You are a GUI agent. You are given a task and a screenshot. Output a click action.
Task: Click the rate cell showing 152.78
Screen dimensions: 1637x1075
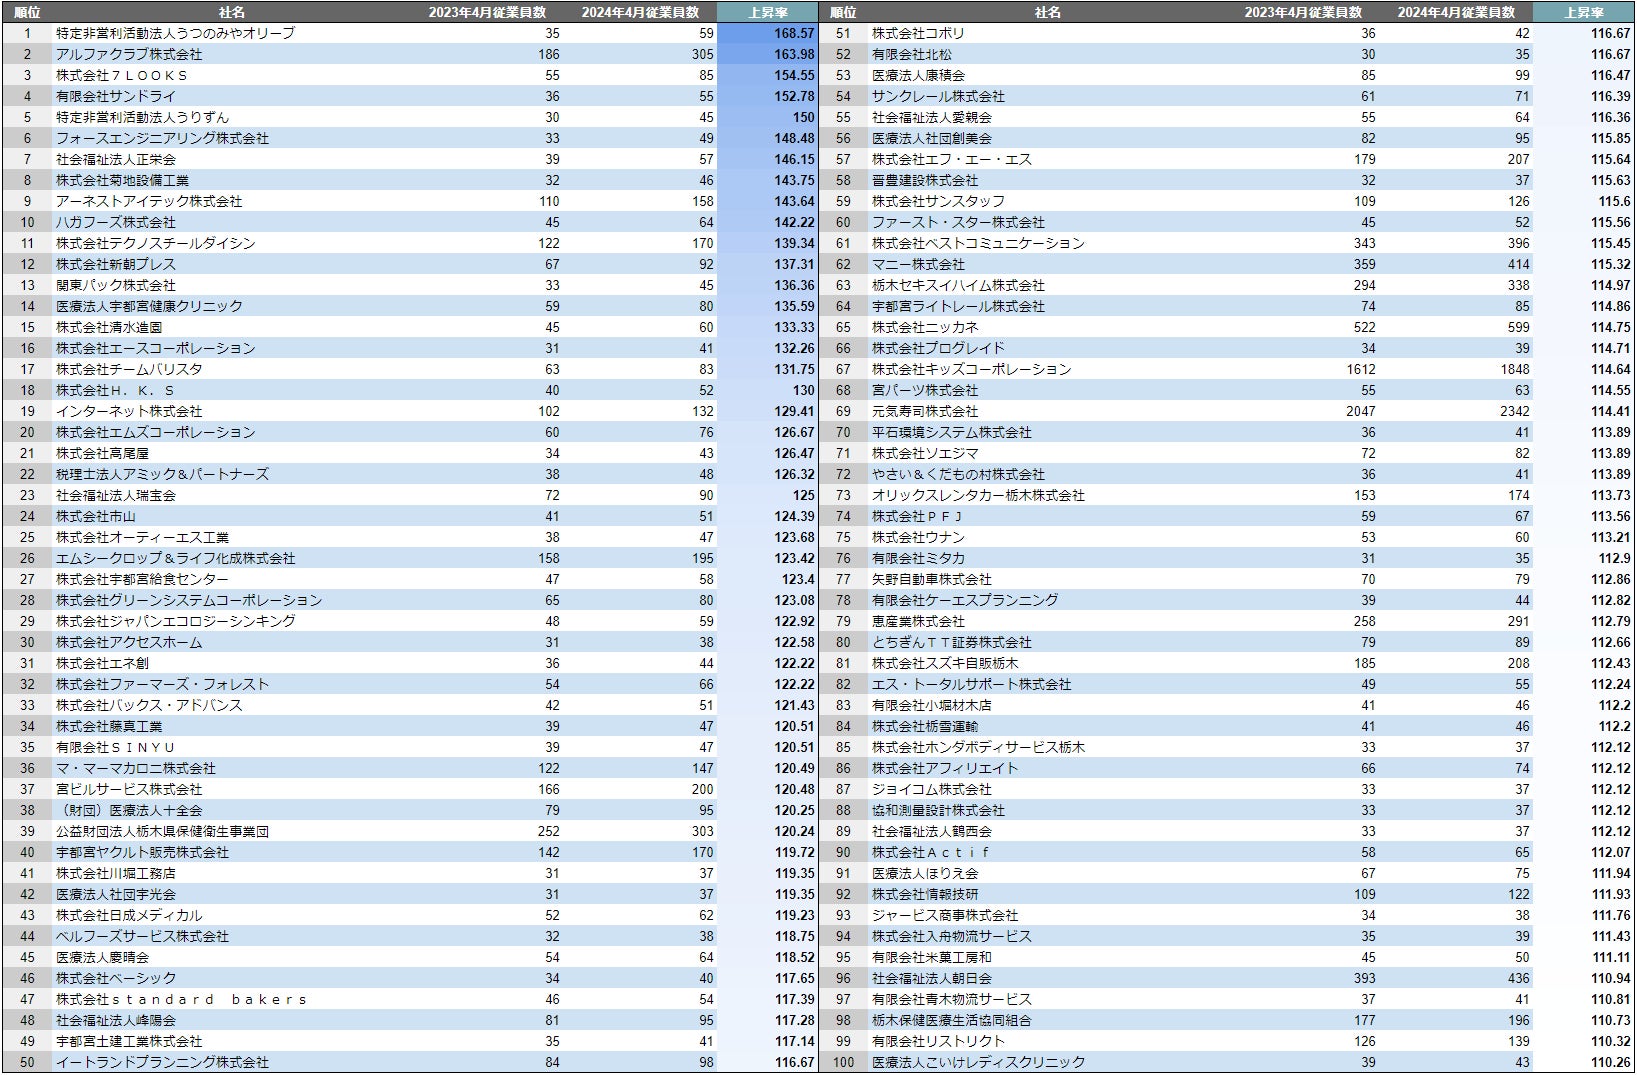pyautogui.click(x=794, y=96)
